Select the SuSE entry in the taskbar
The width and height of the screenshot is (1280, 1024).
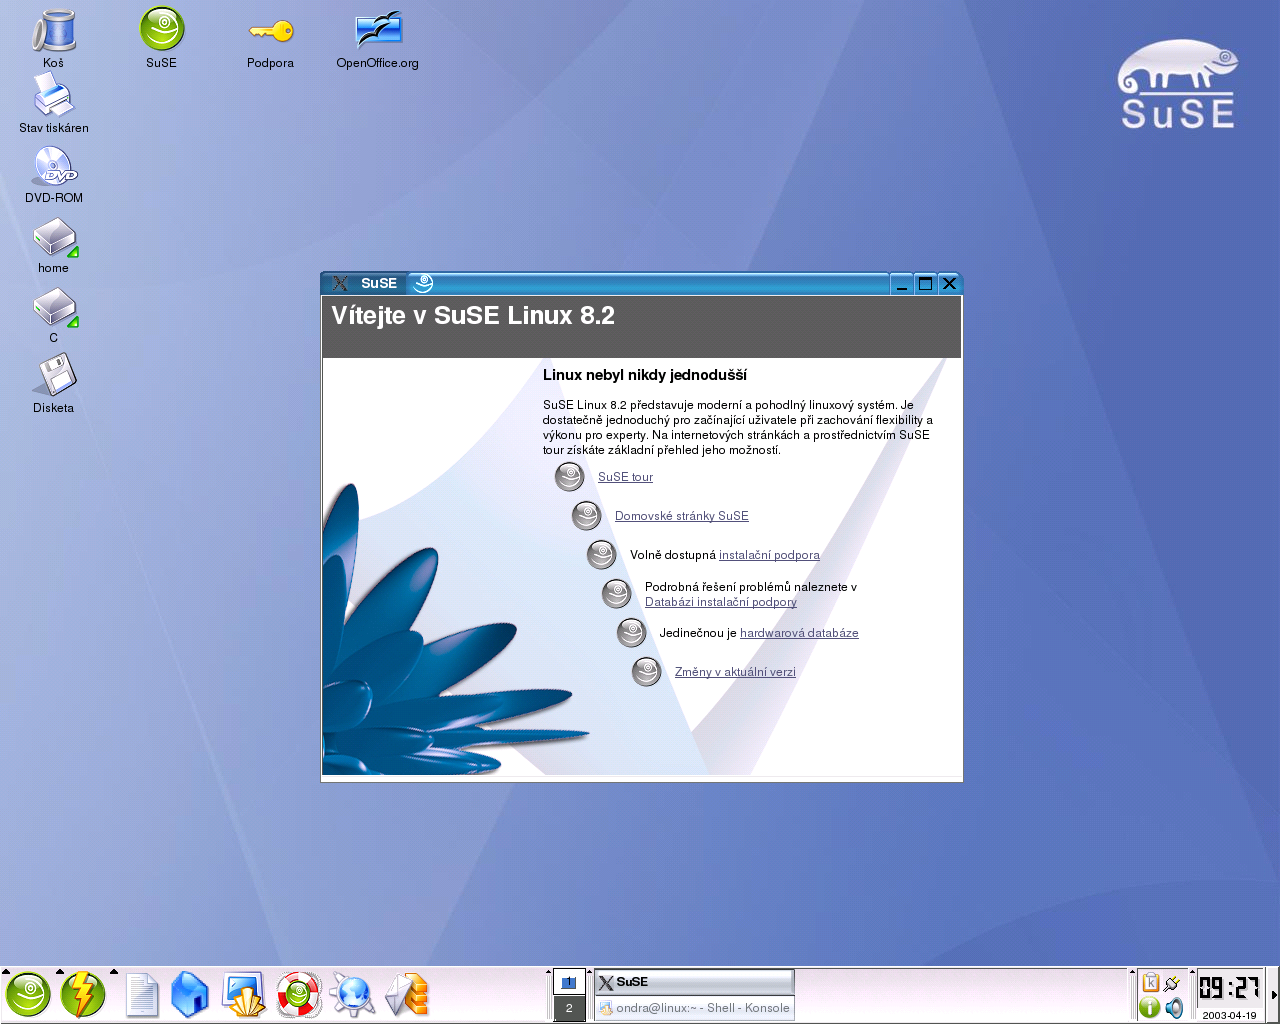click(695, 982)
